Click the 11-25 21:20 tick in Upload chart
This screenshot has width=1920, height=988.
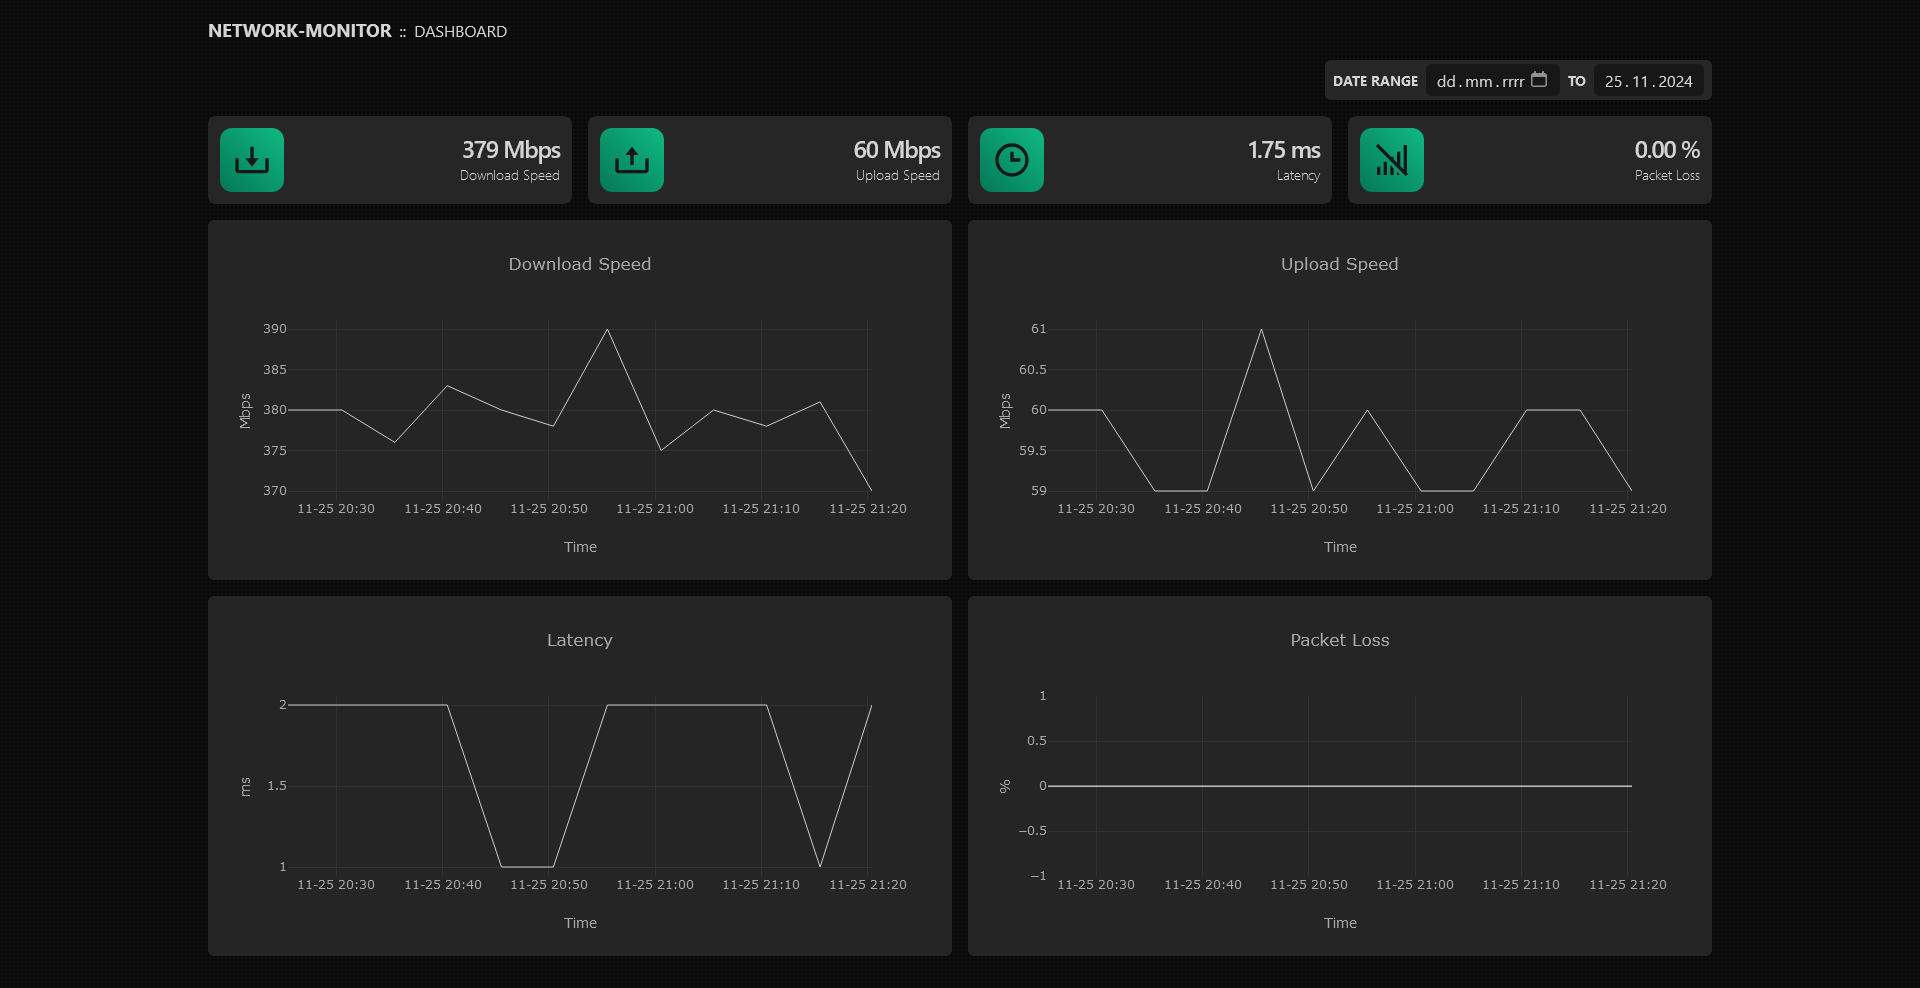pos(1628,509)
